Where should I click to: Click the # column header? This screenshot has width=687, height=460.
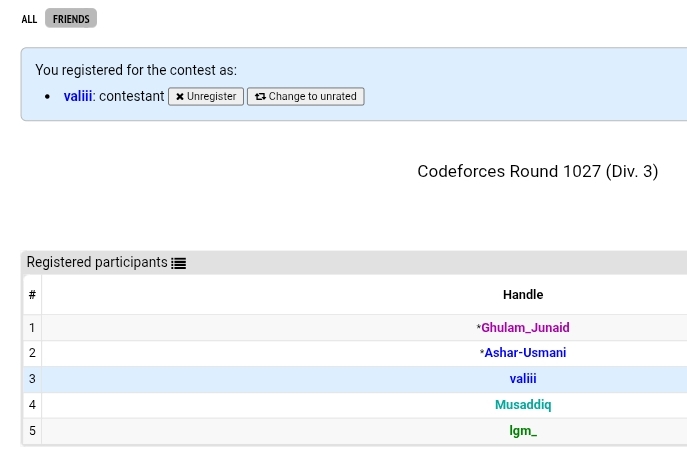click(32, 294)
